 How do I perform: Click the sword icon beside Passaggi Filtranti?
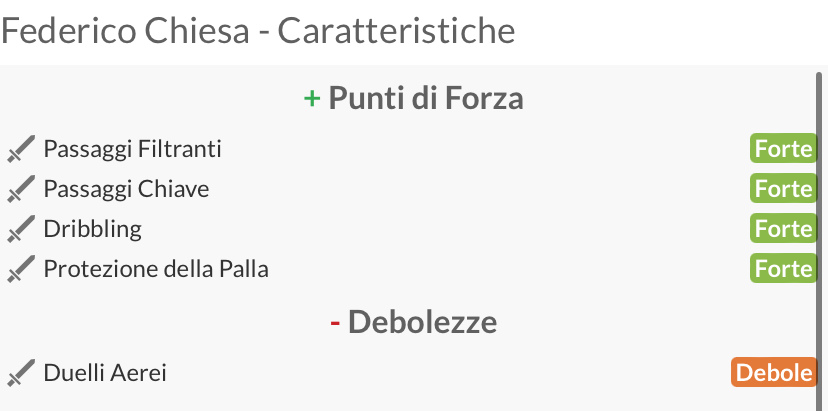[x=21, y=148]
